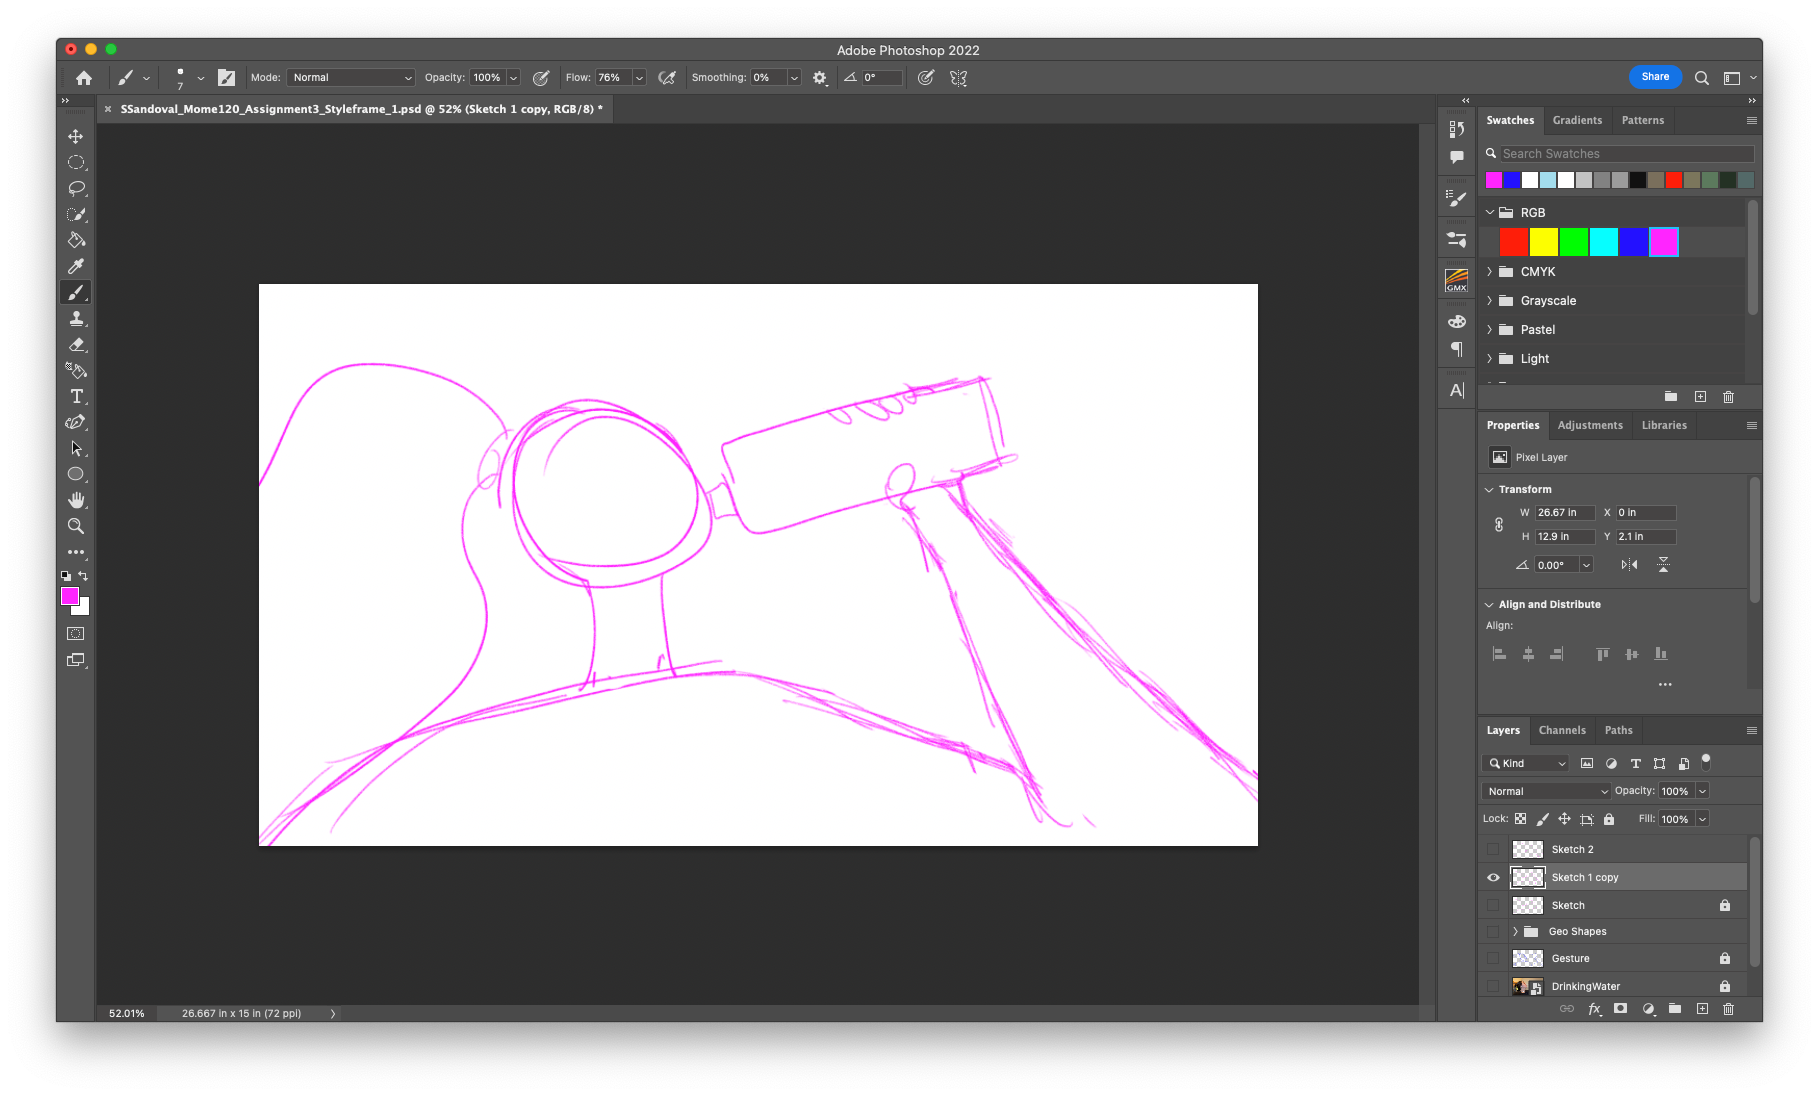Add layer style fx icon
Viewport: 1819px width, 1096px height.
1594,1009
